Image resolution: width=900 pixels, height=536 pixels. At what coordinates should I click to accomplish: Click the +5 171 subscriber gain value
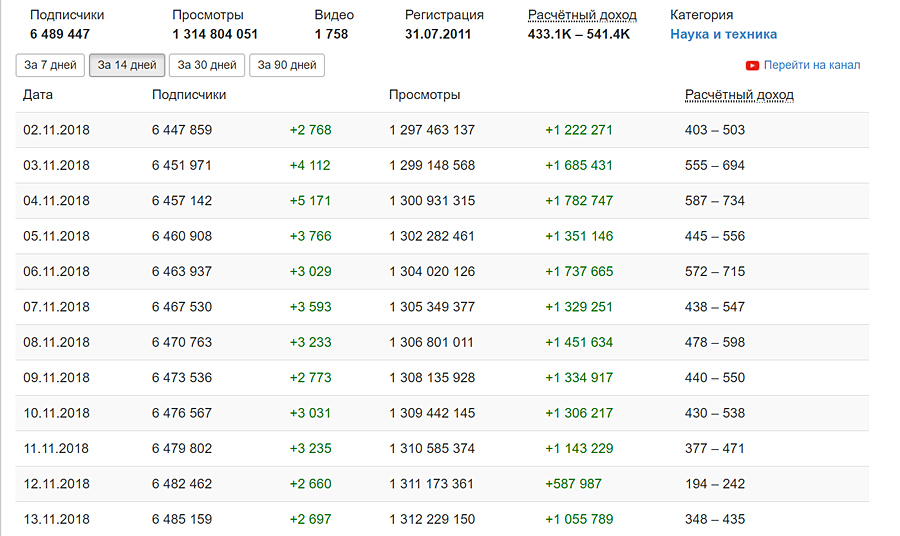(x=310, y=201)
